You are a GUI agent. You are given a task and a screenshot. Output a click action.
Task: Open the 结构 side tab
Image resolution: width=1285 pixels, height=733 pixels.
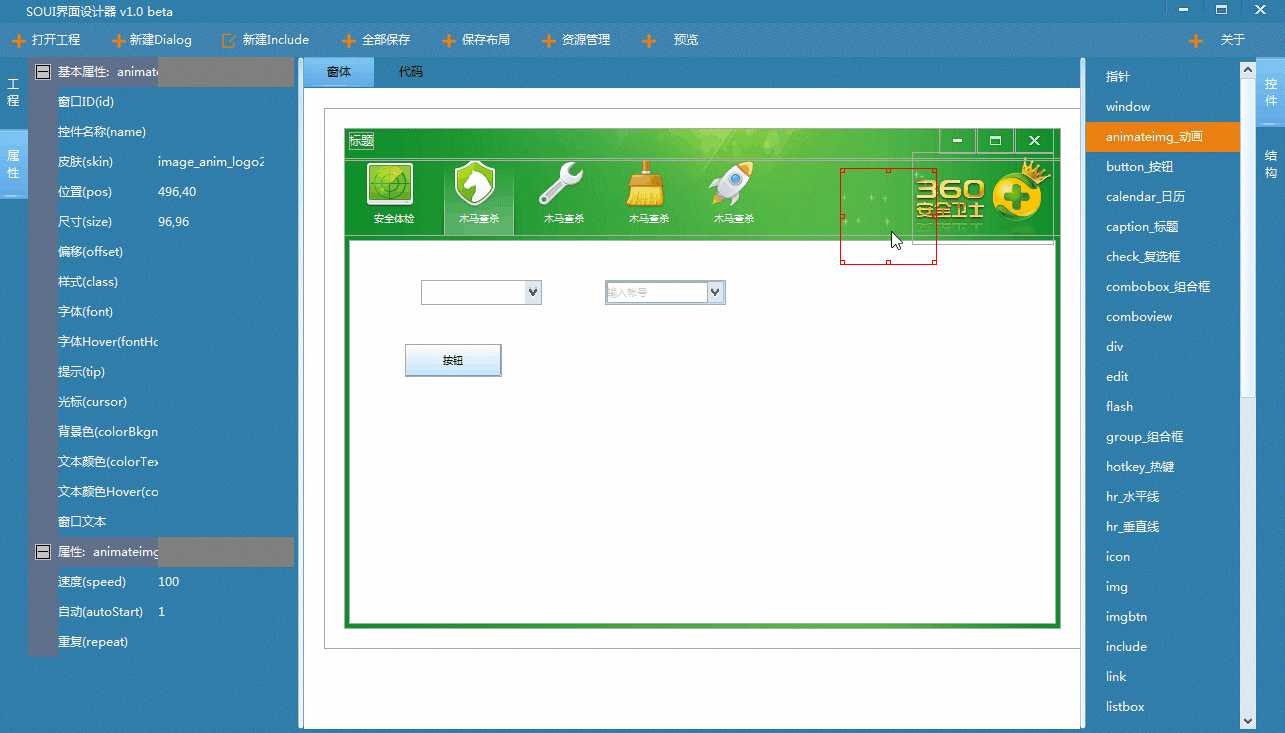coord(1271,164)
